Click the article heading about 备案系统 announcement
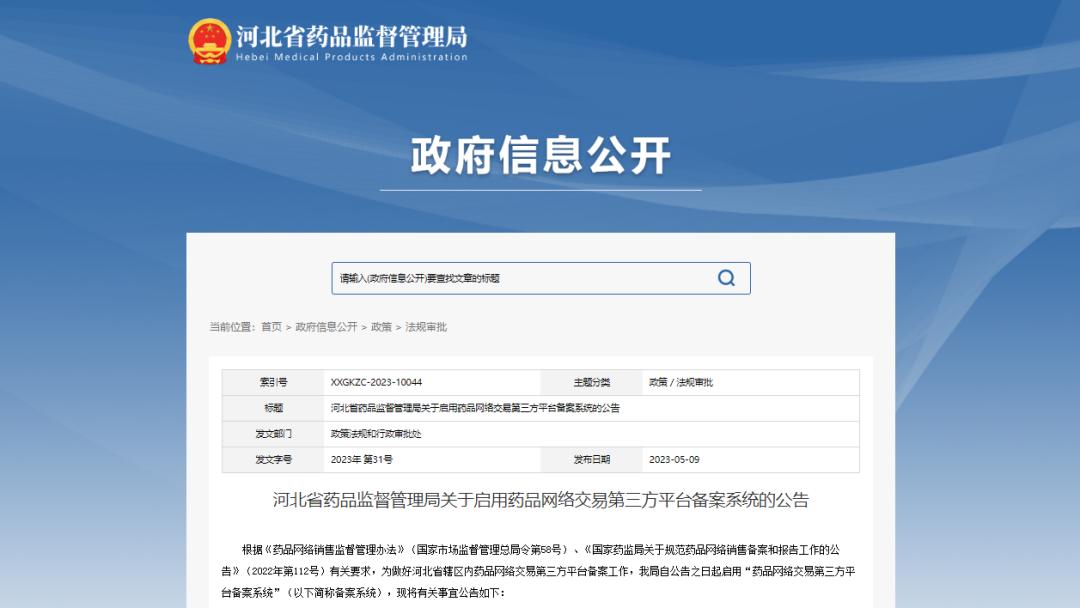This screenshot has height=608, width=1080. point(540,500)
